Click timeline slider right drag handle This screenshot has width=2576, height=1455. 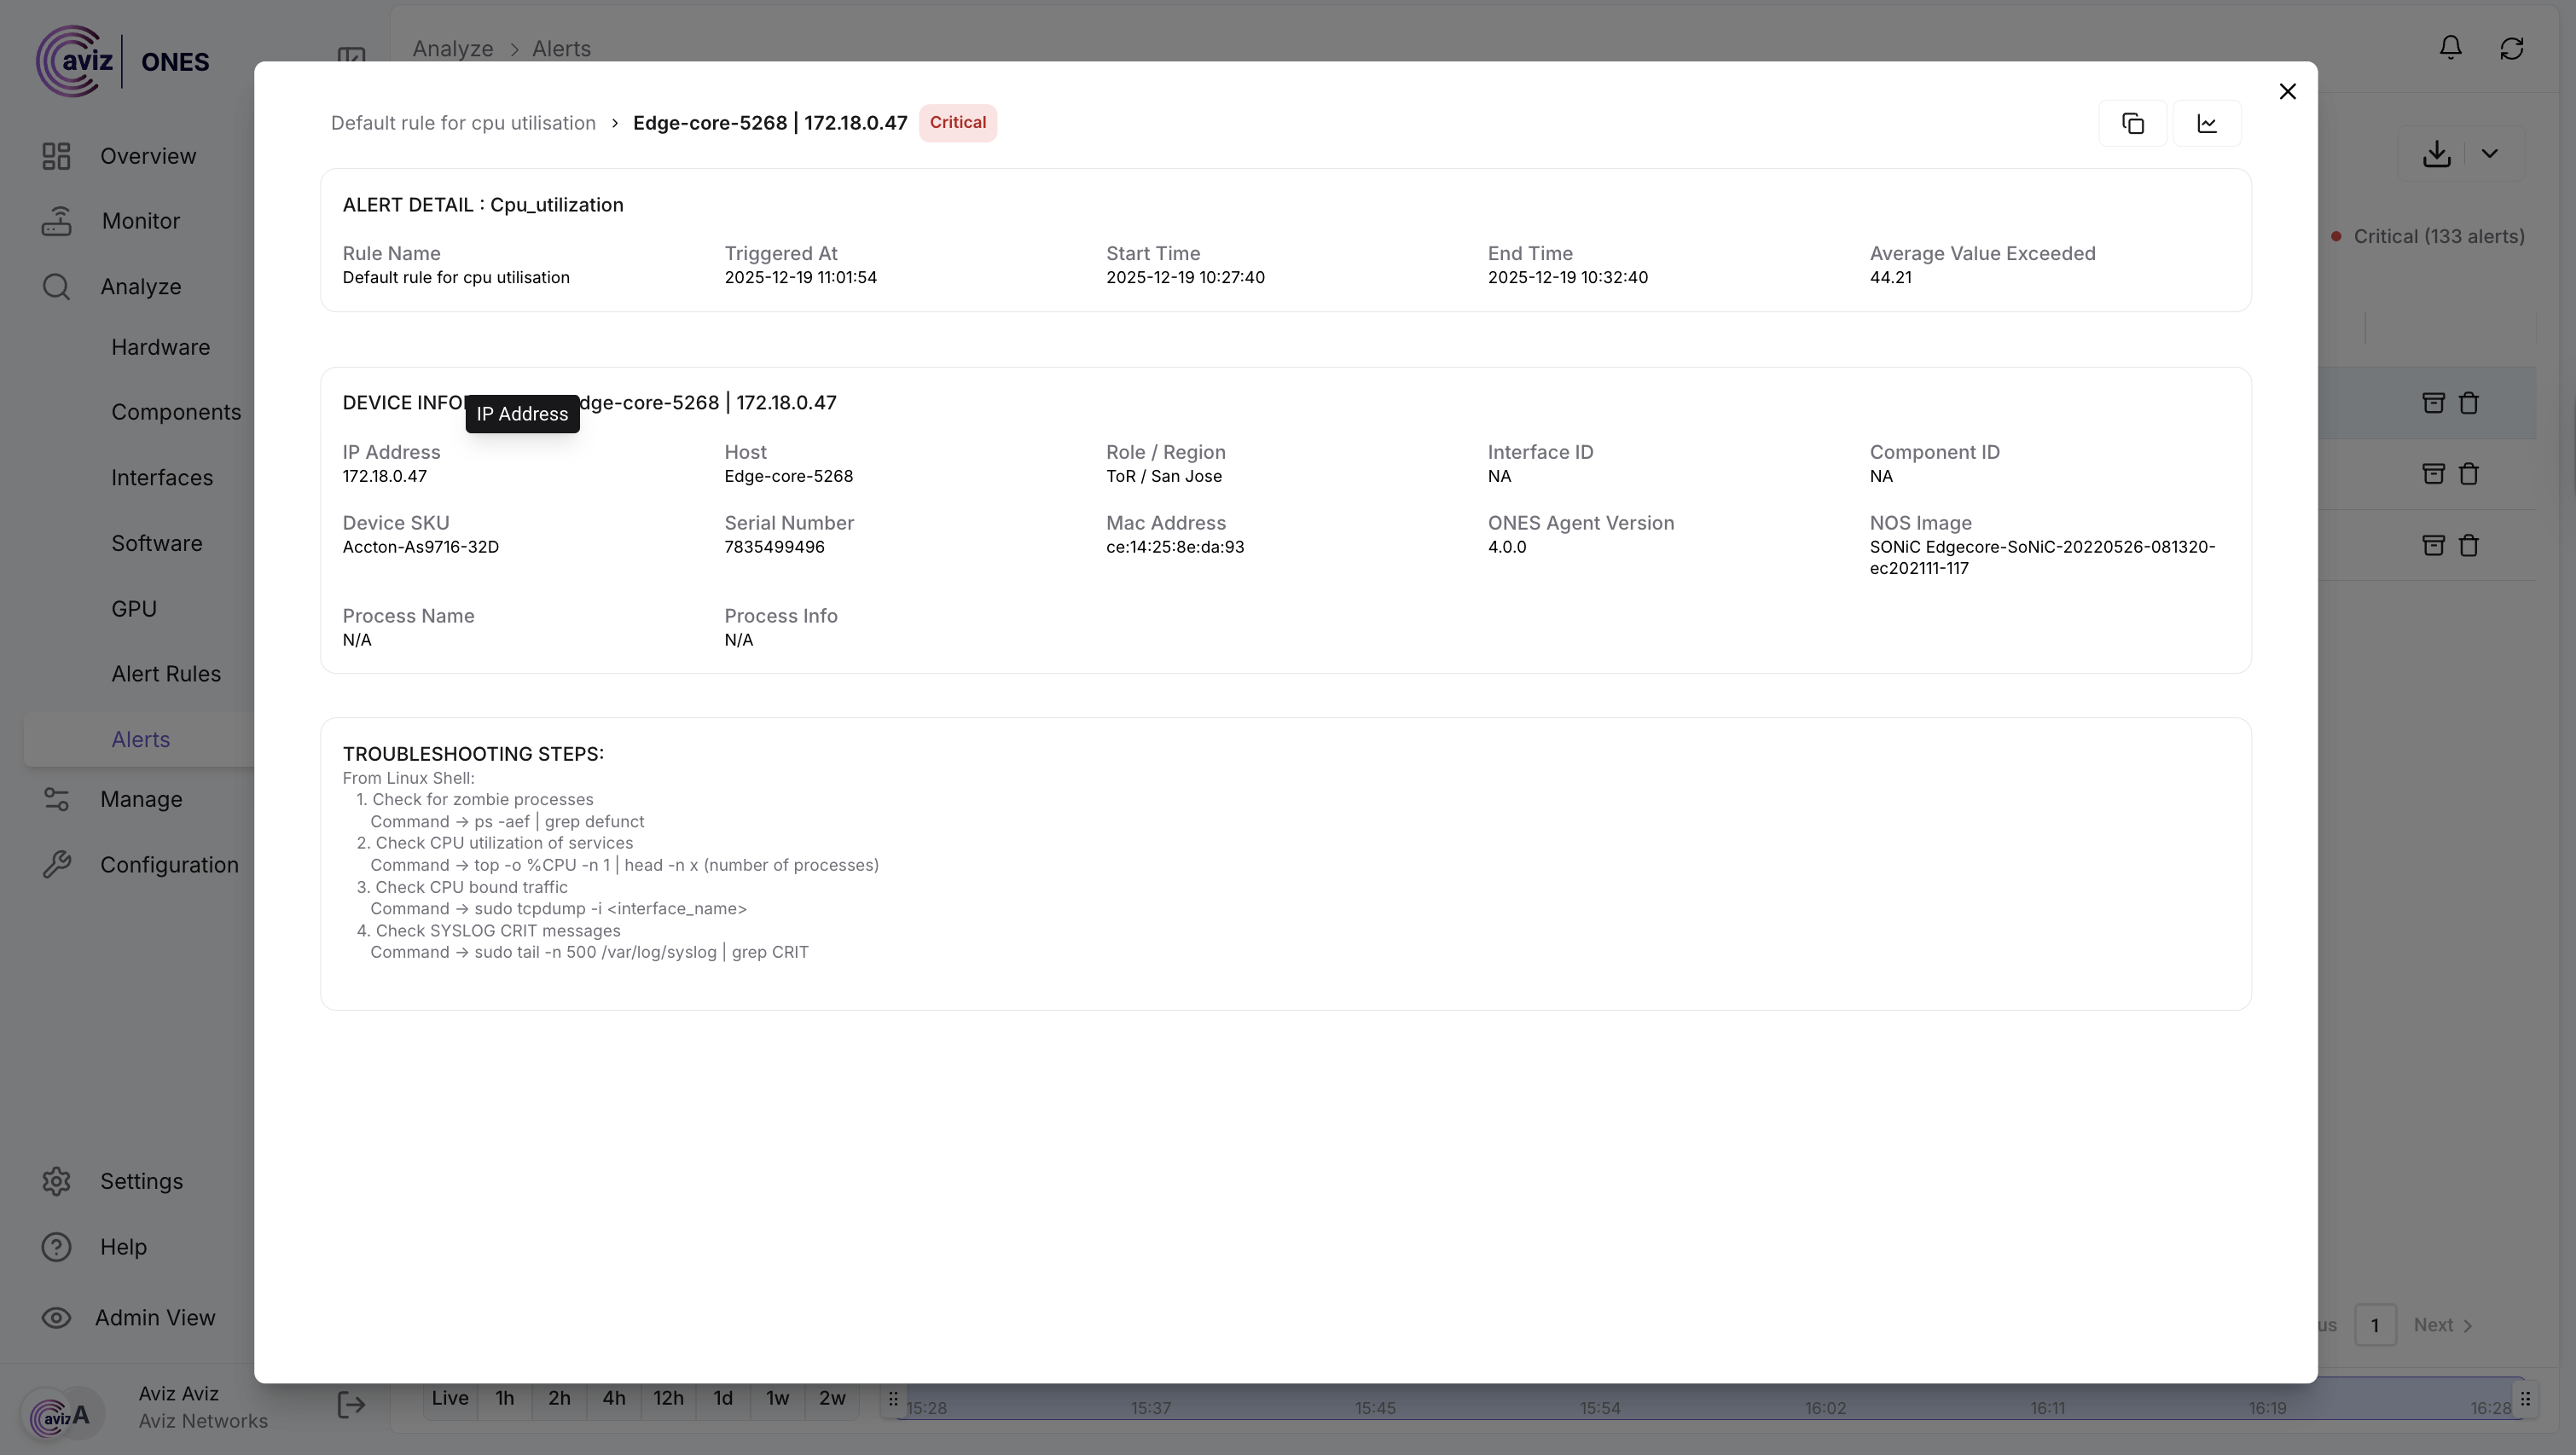(2525, 1399)
